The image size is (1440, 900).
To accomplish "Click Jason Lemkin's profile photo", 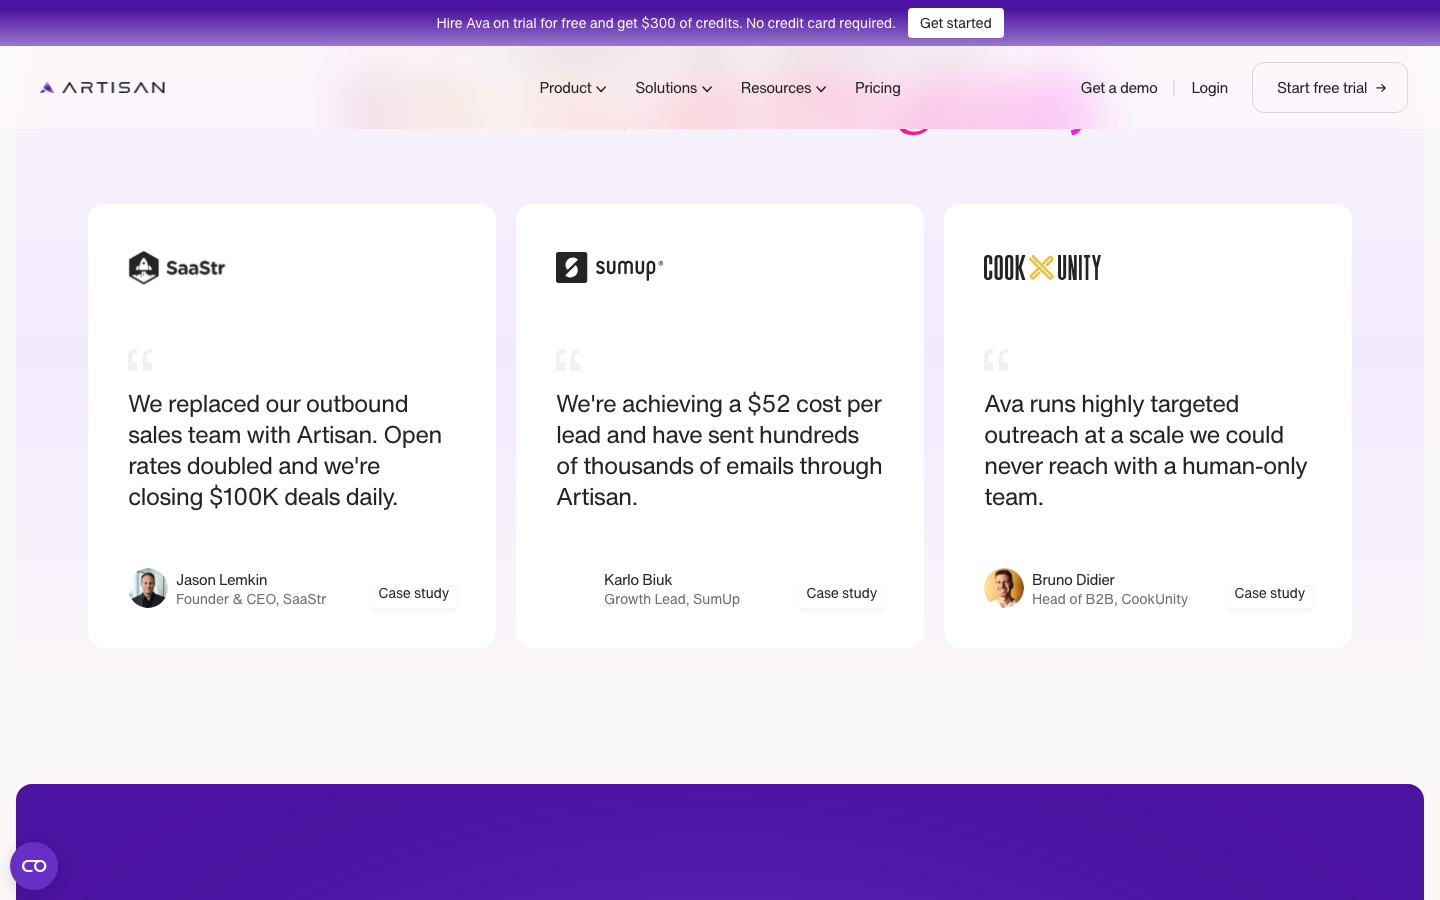I will [x=148, y=588].
